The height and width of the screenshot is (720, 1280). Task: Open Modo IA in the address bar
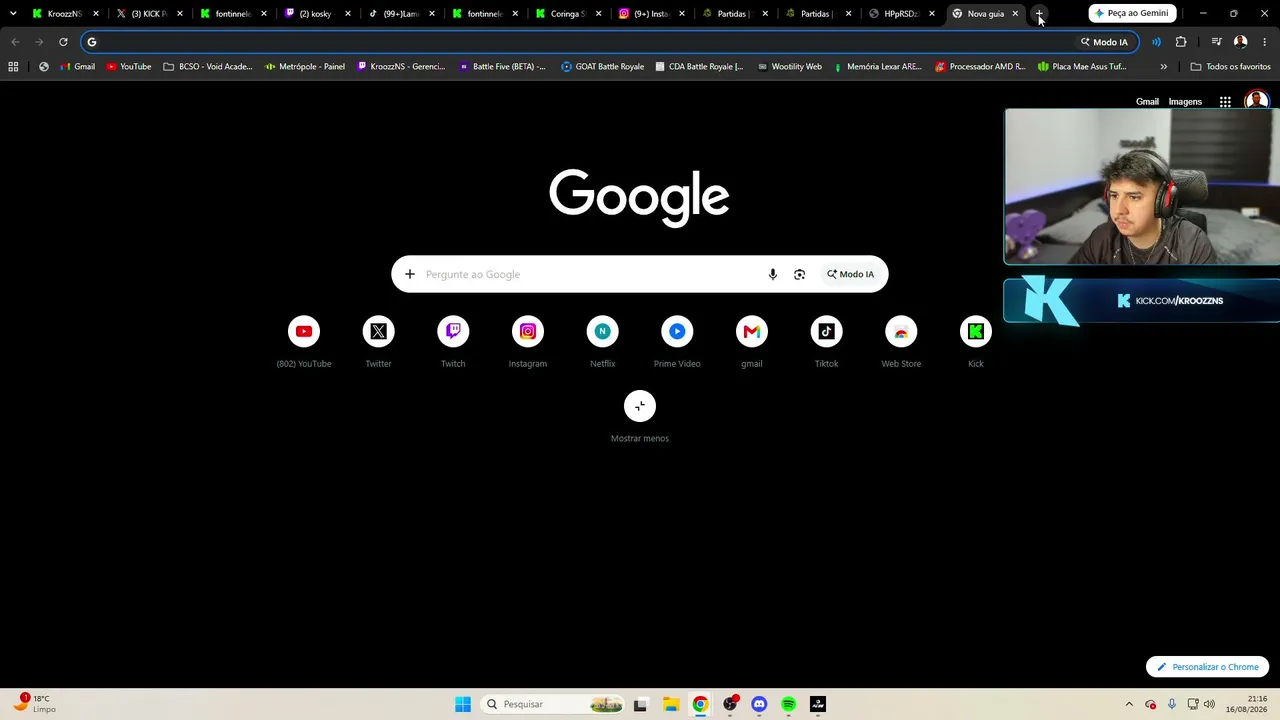pos(1104,42)
